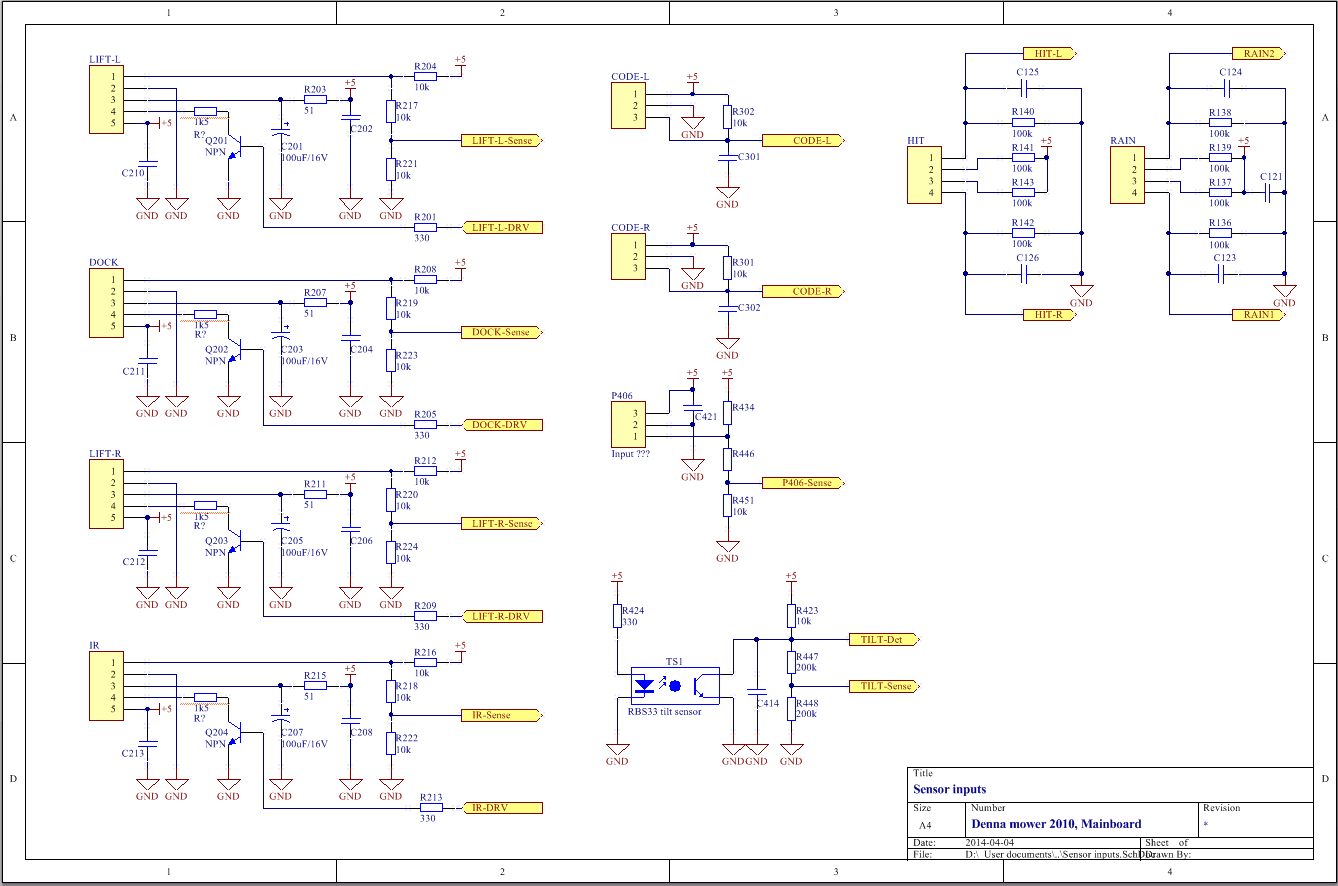The image size is (1338, 886).
Task: Click the HIT 4-pin connector symbol
Action: 924,175
